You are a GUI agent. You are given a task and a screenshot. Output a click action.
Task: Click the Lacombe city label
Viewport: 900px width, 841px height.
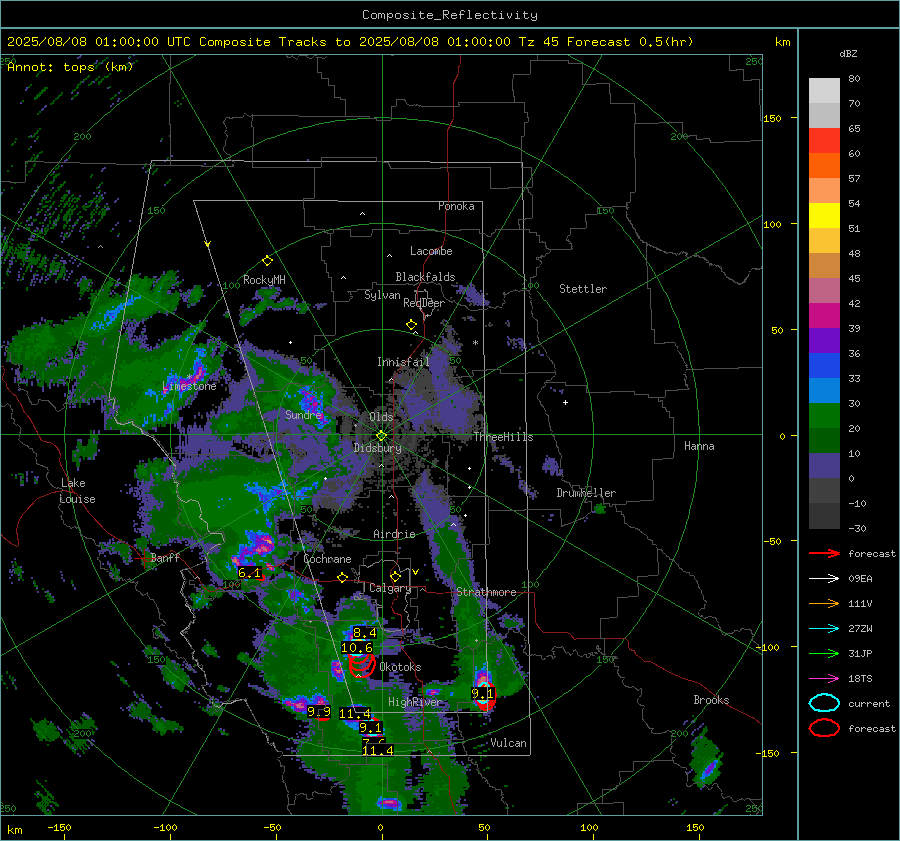431,251
